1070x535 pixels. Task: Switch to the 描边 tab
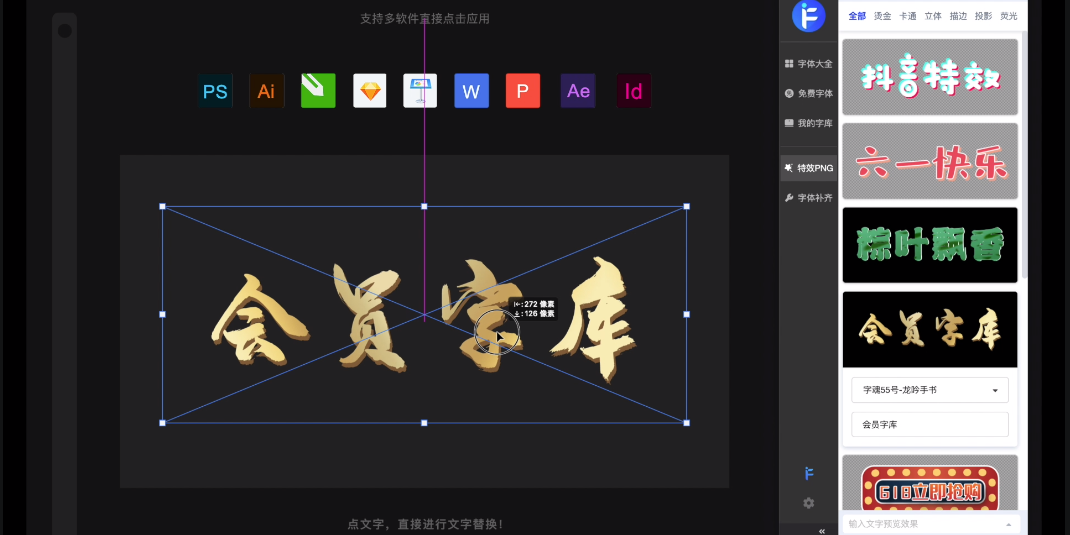point(958,16)
